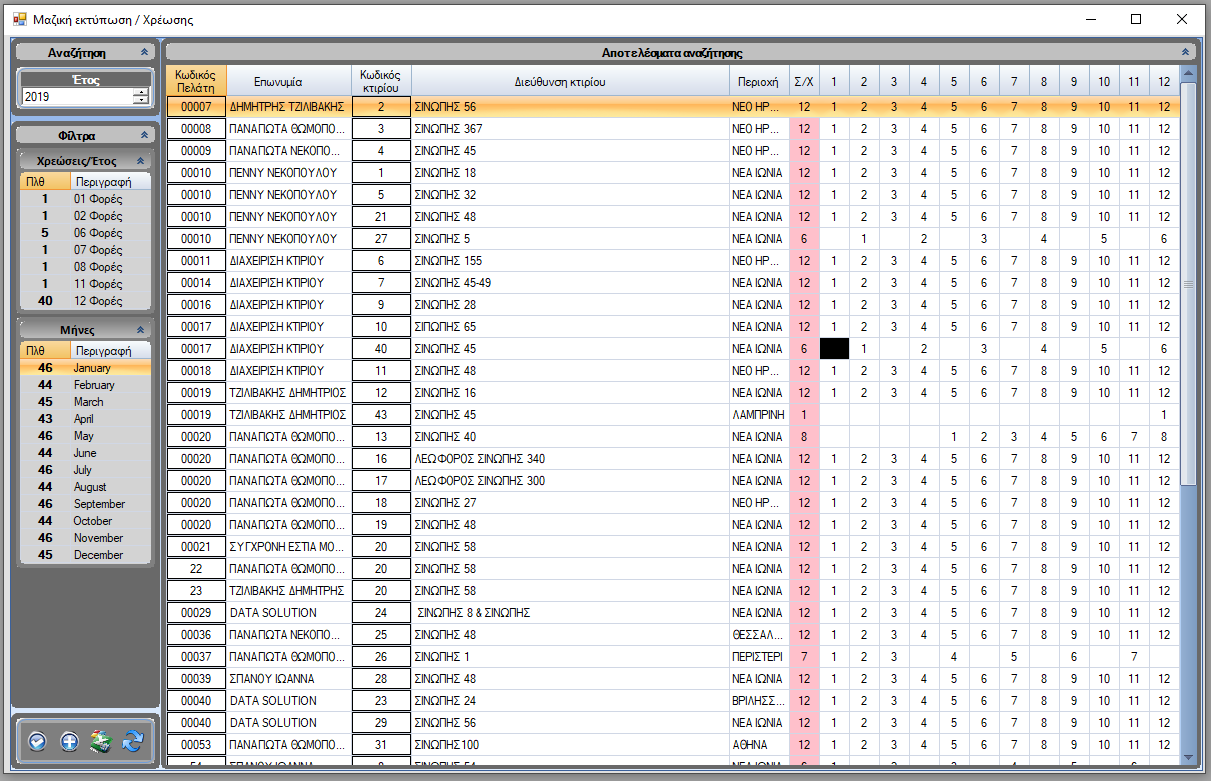Collapse the Φίλτρα panel
Image resolution: width=1211 pixels, height=781 pixels.
click(144, 135)
